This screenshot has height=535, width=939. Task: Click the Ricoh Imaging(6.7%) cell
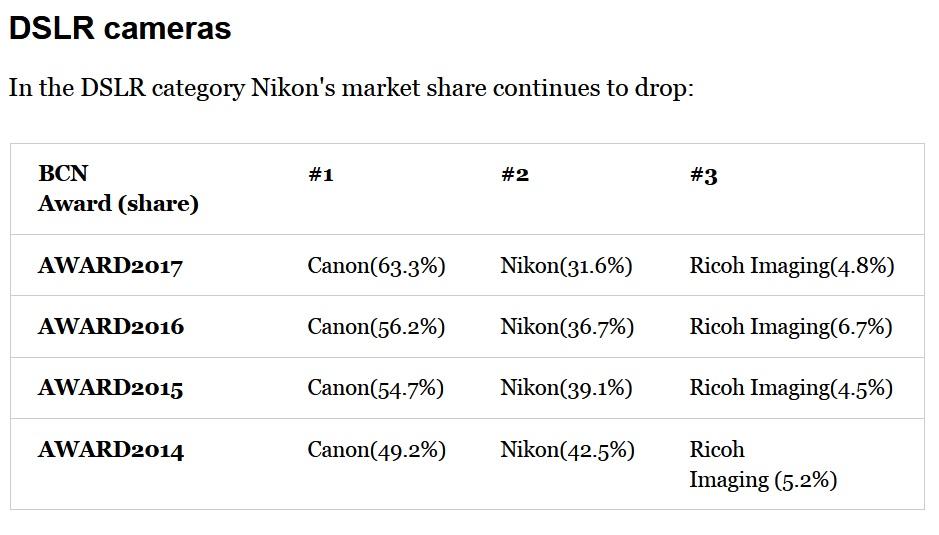(791, 327)
